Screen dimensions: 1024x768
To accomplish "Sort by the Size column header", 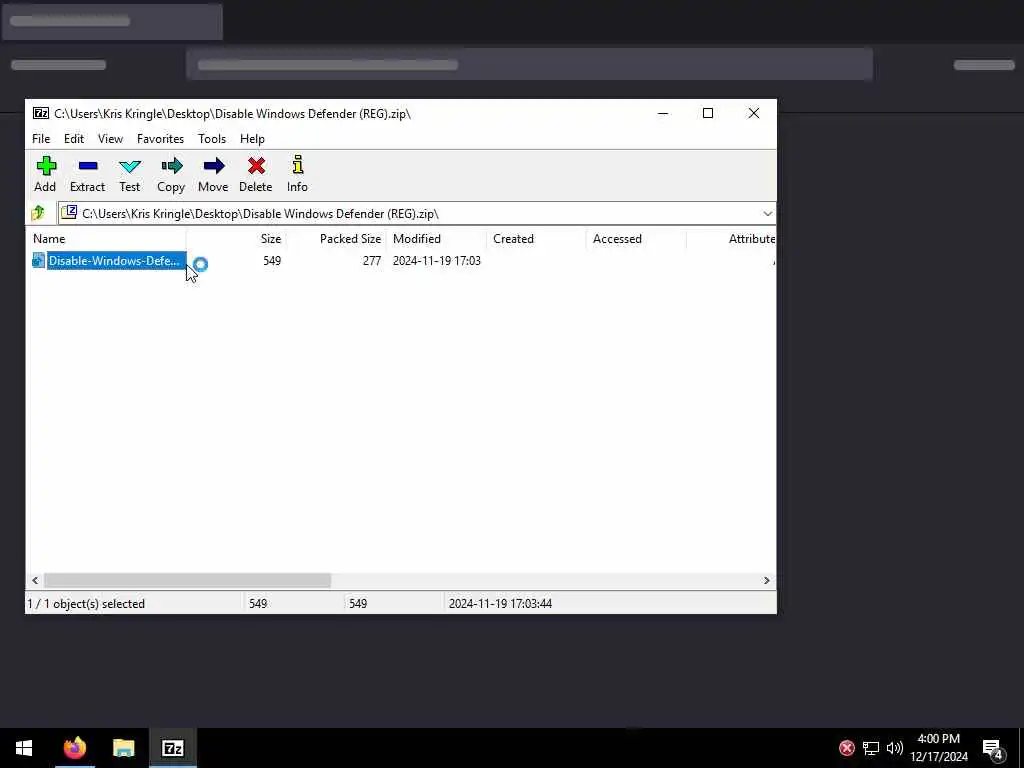I will (x=236, y=238).
